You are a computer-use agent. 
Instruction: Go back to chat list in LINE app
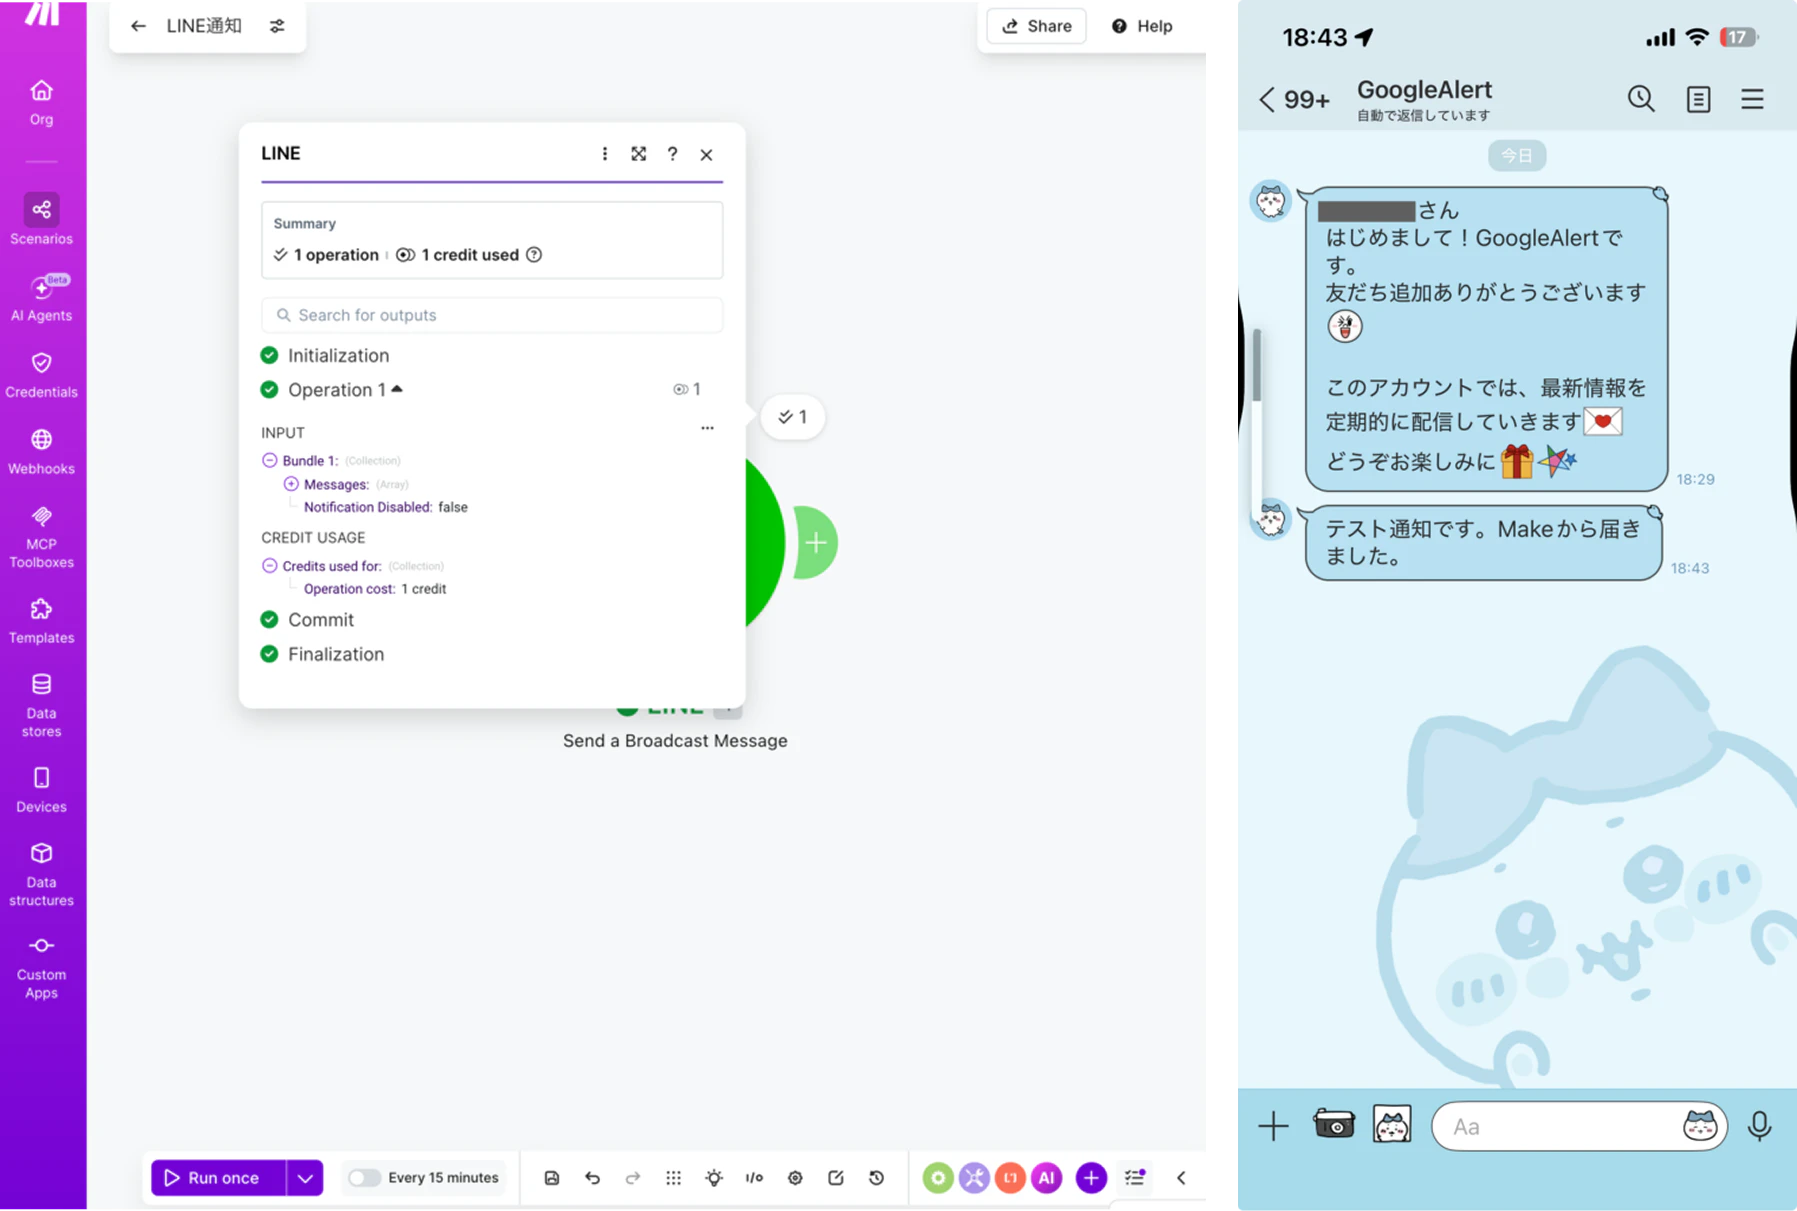click(x=1267, y=99)
